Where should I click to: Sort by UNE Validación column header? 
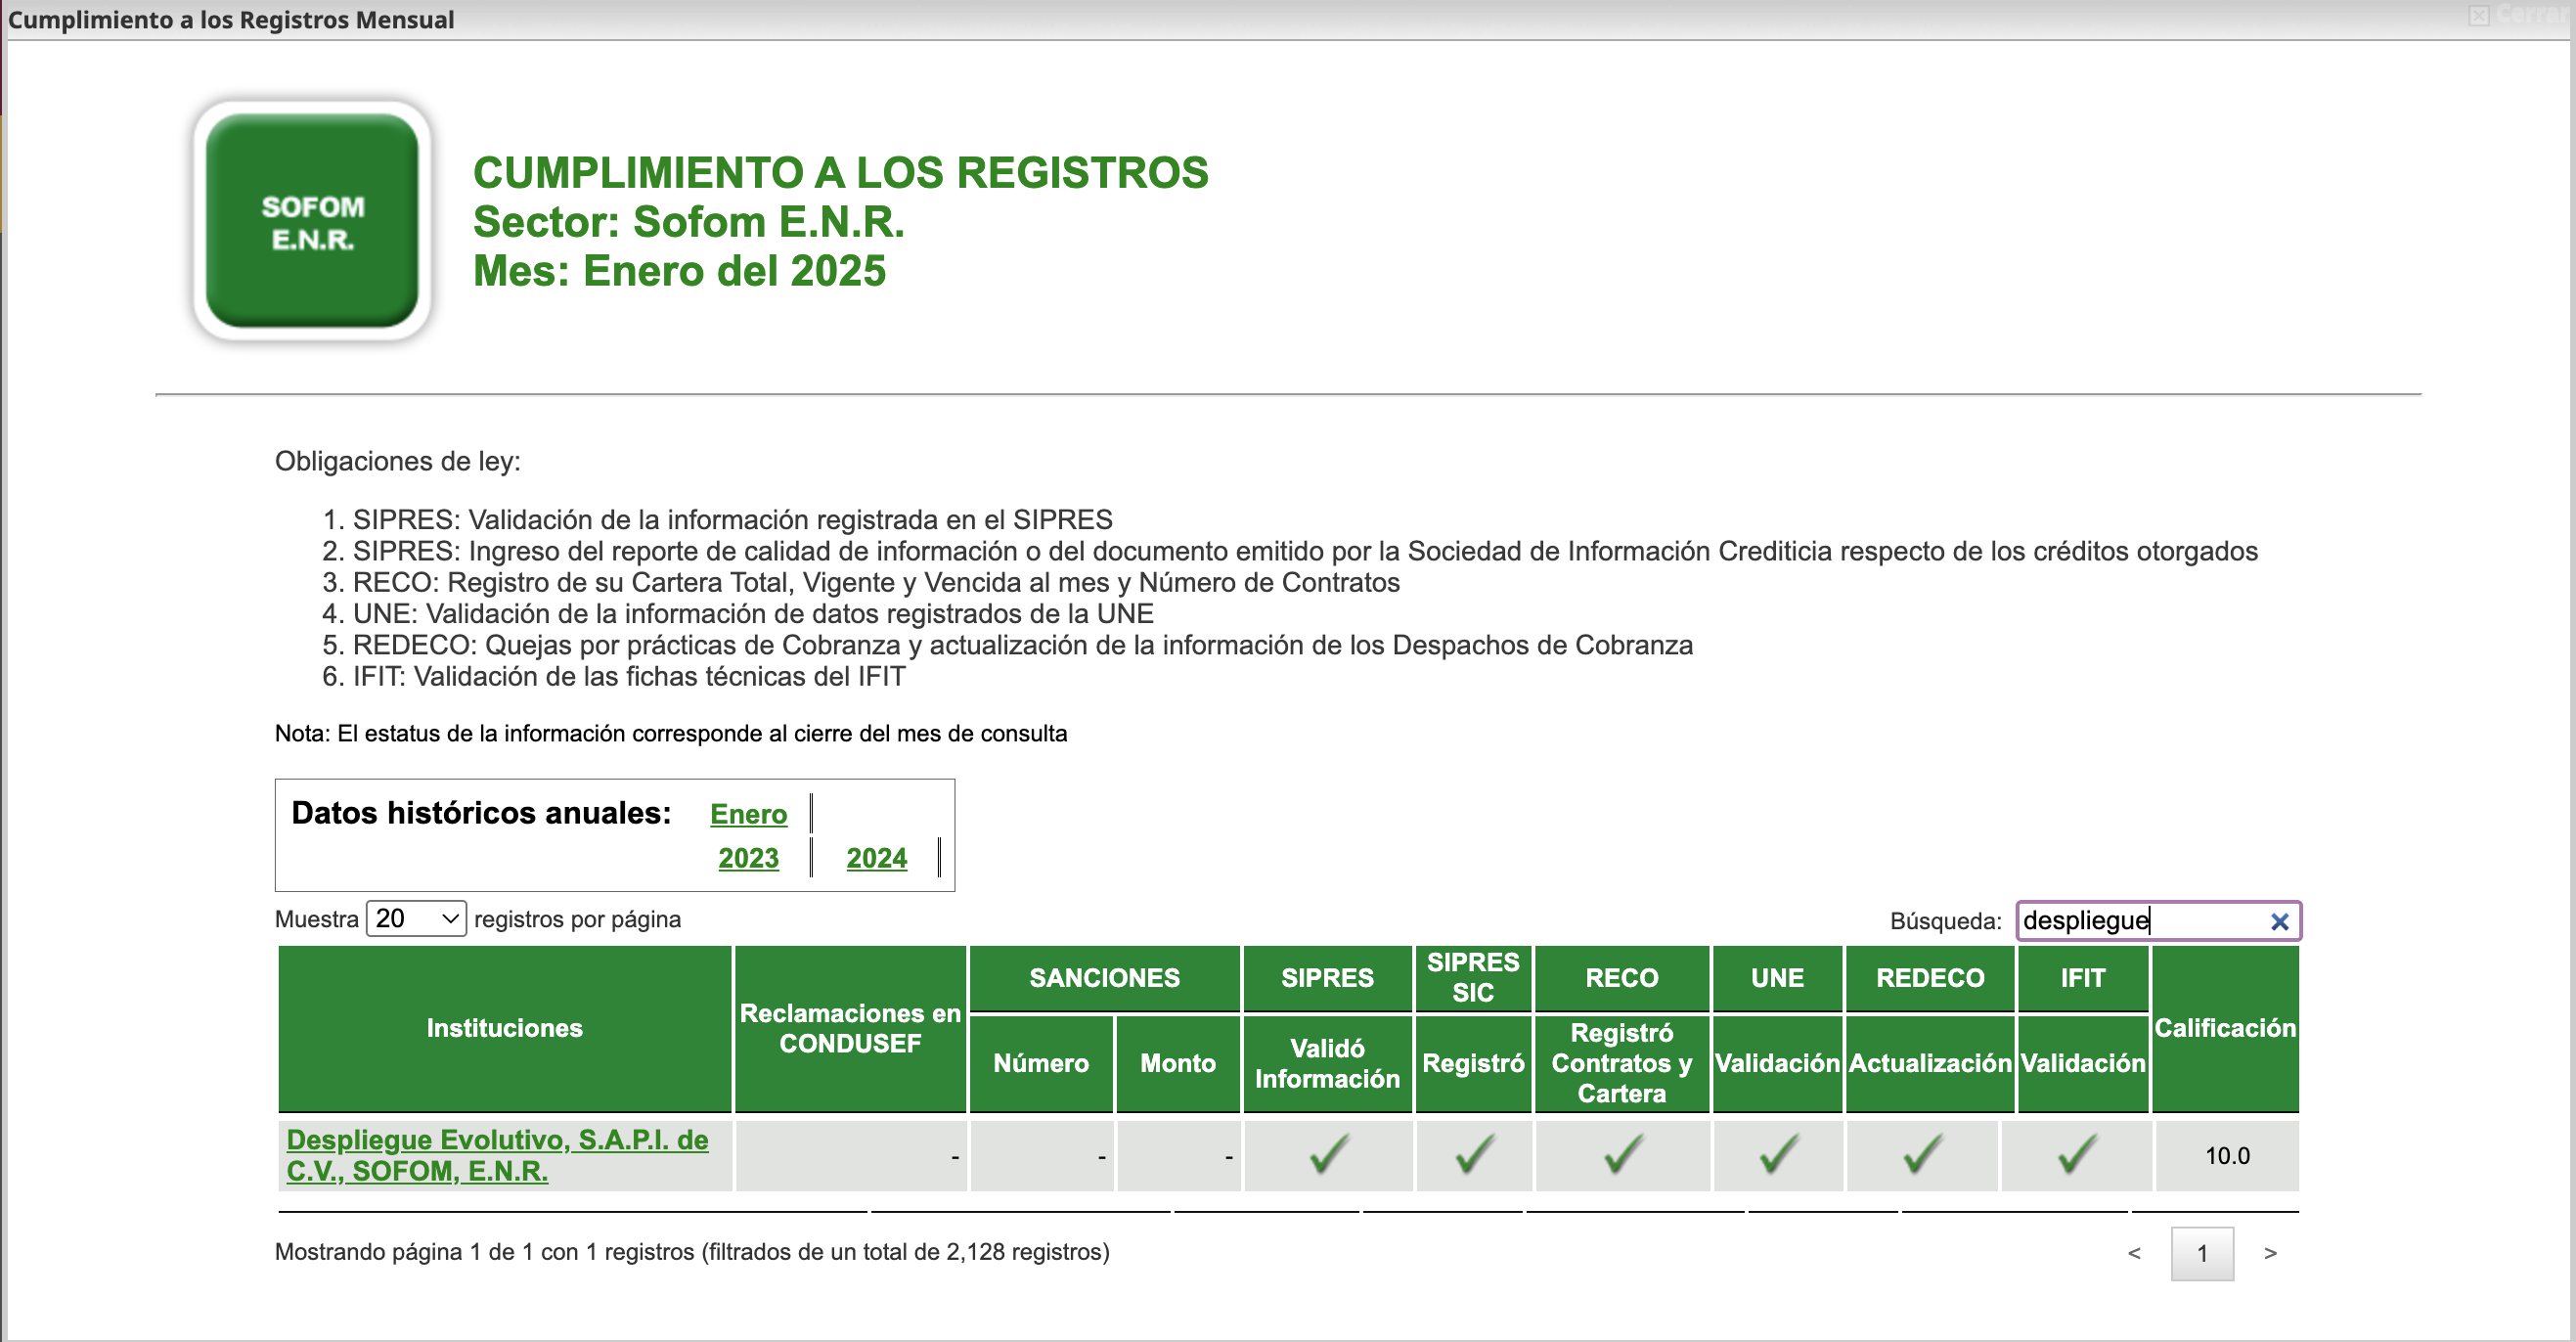pyautogui.click(x=1777, y=1063)
